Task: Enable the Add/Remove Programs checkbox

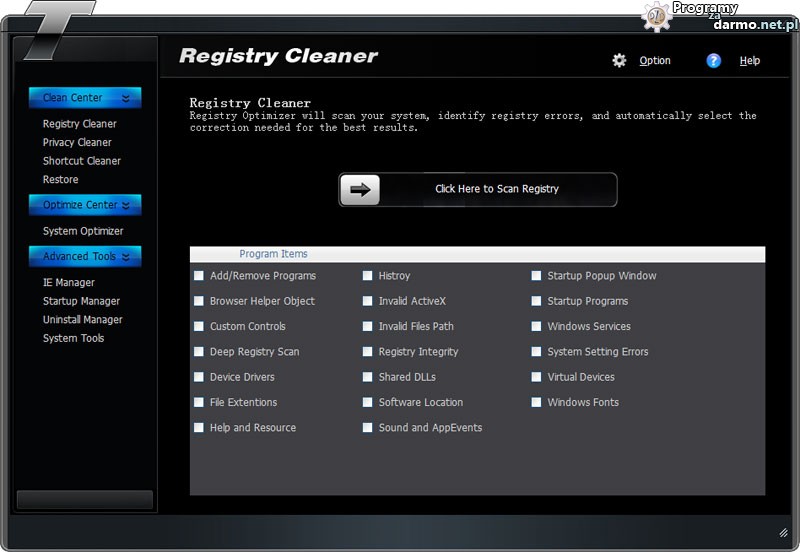Action: click(x=199, y=276)
